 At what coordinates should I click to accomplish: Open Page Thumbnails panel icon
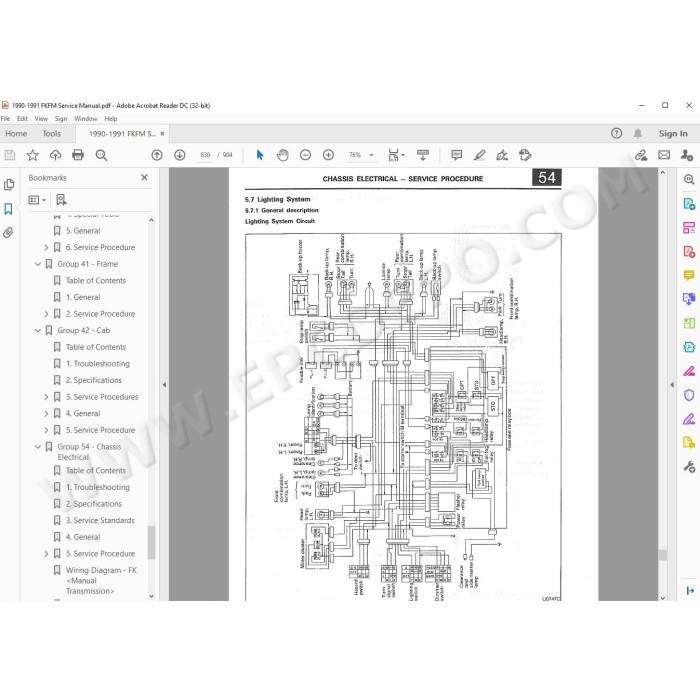point(8,185)
